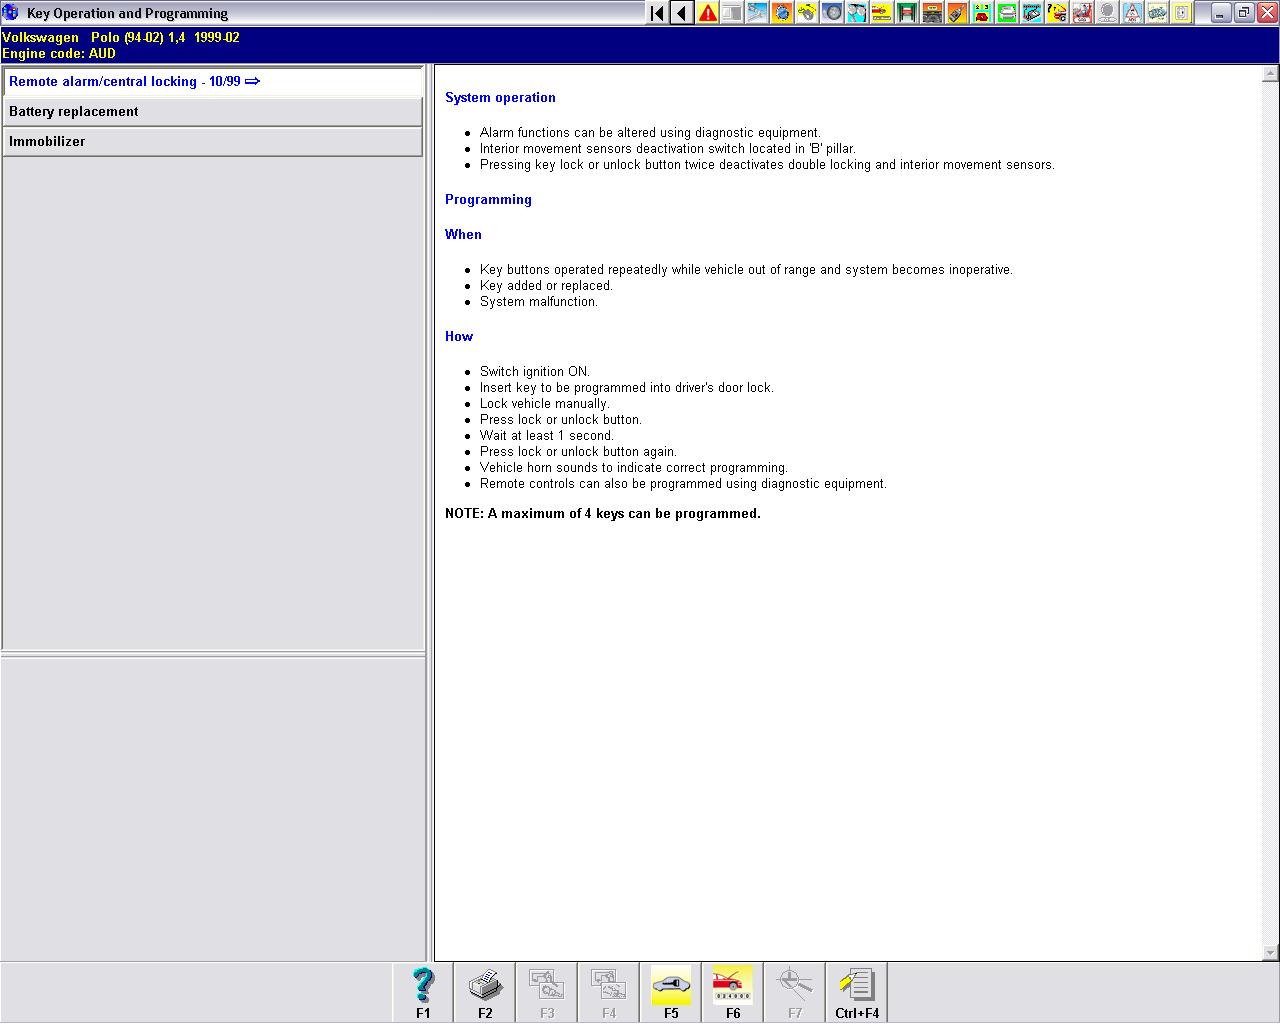The image size is (1280, 1024).
Task: Click the red warning triangle toolbar icon
Action: pyautogui.click(x=707, y=13)
